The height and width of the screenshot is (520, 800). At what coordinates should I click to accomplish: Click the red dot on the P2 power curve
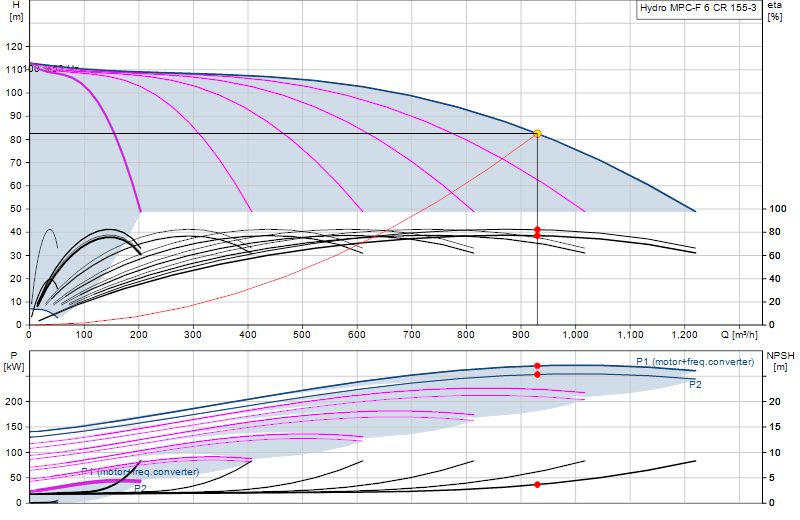tap(537, 375)
